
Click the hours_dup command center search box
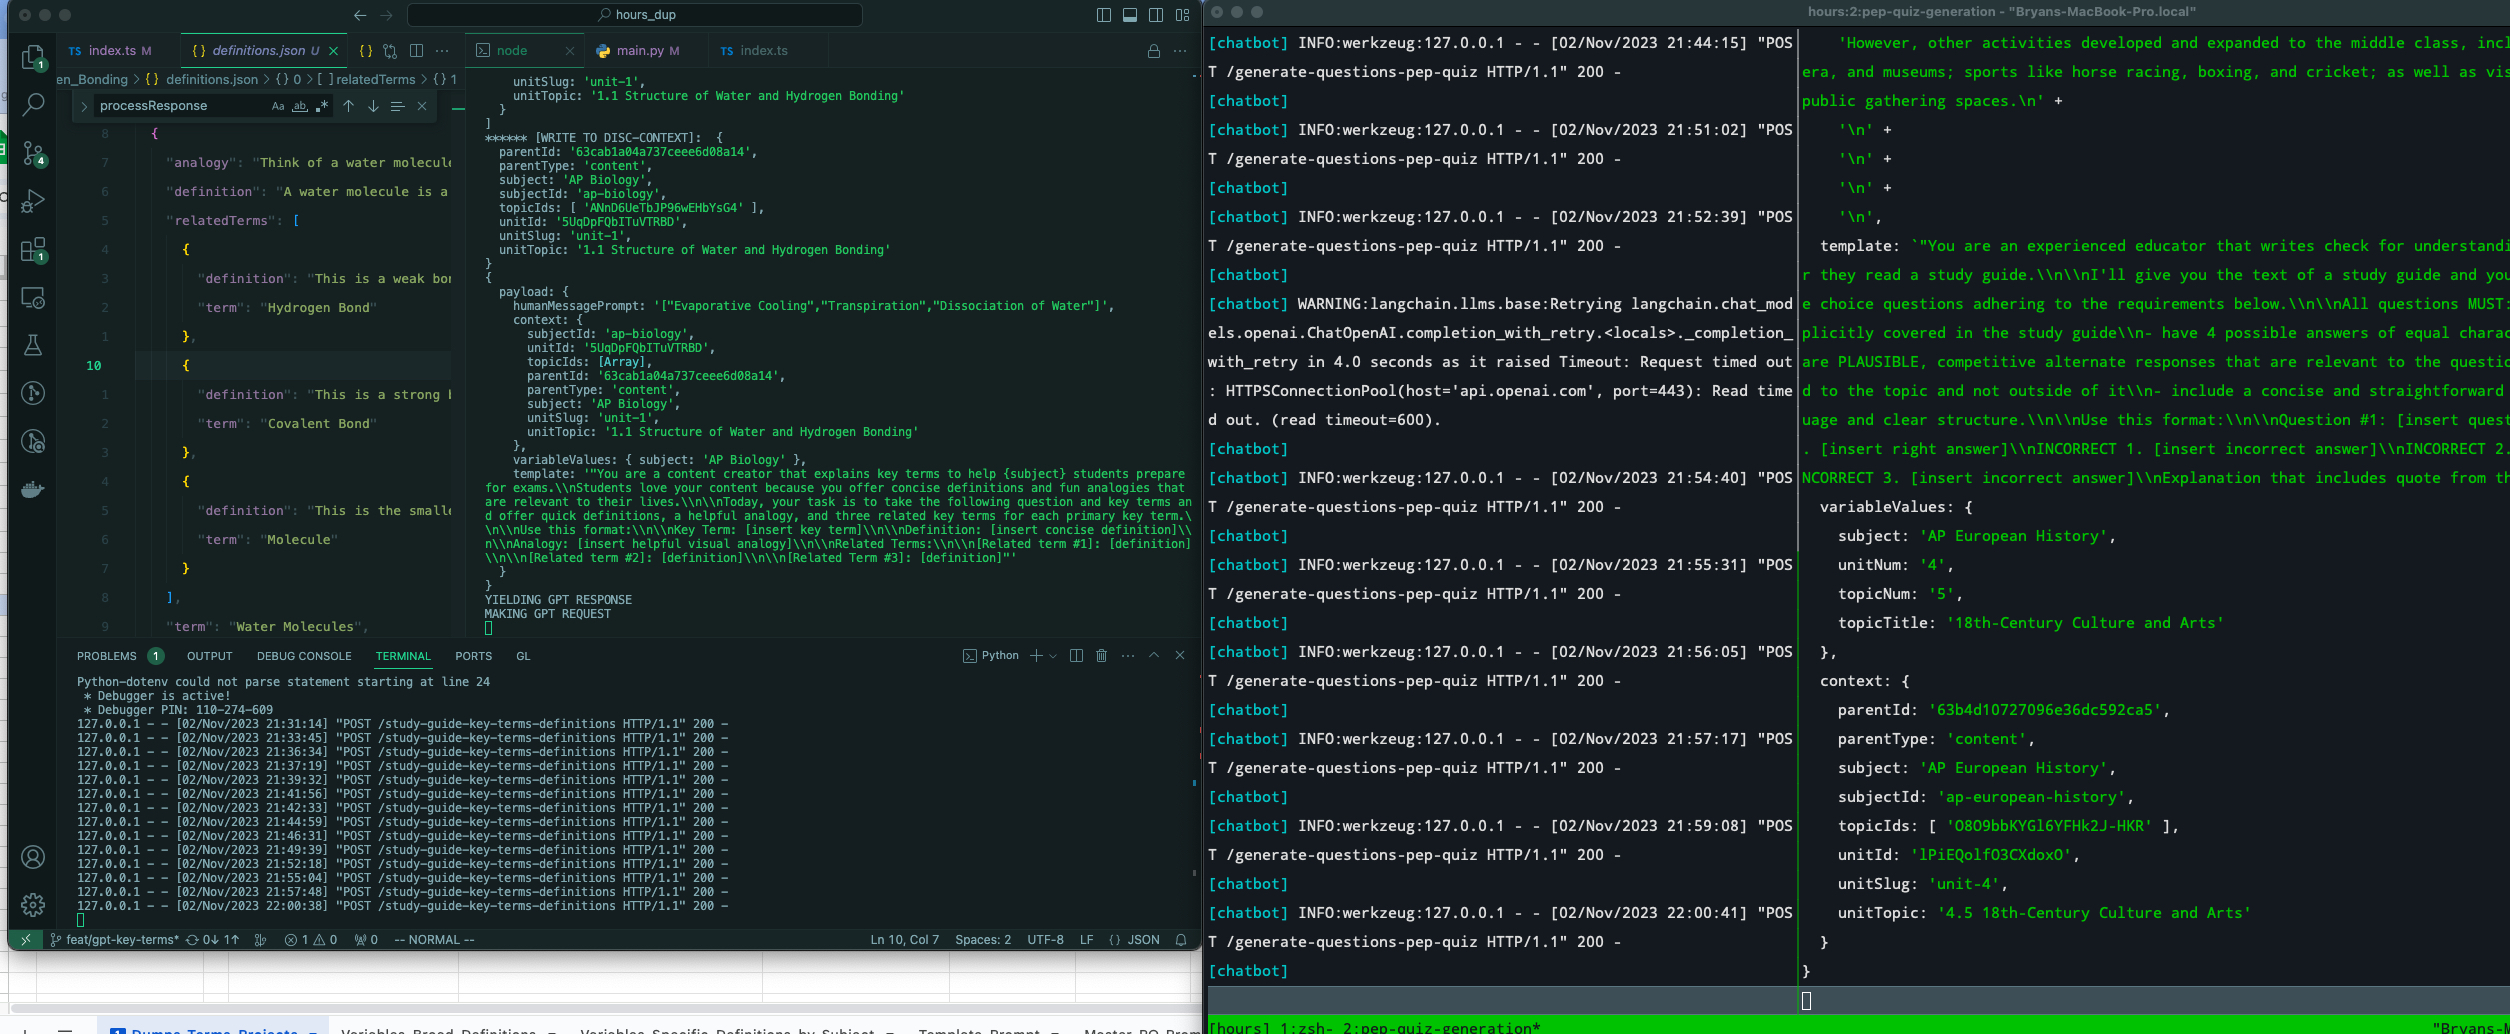click(635, 15)
